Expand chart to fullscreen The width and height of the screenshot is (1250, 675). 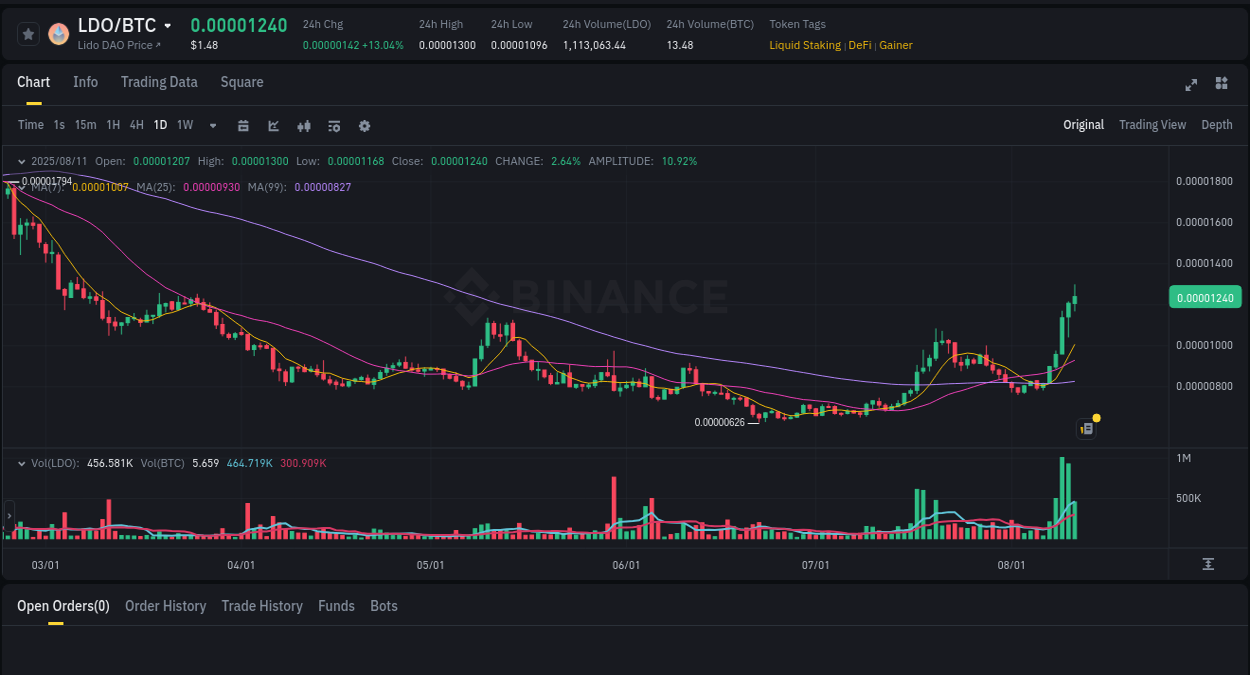[1190, 85]
